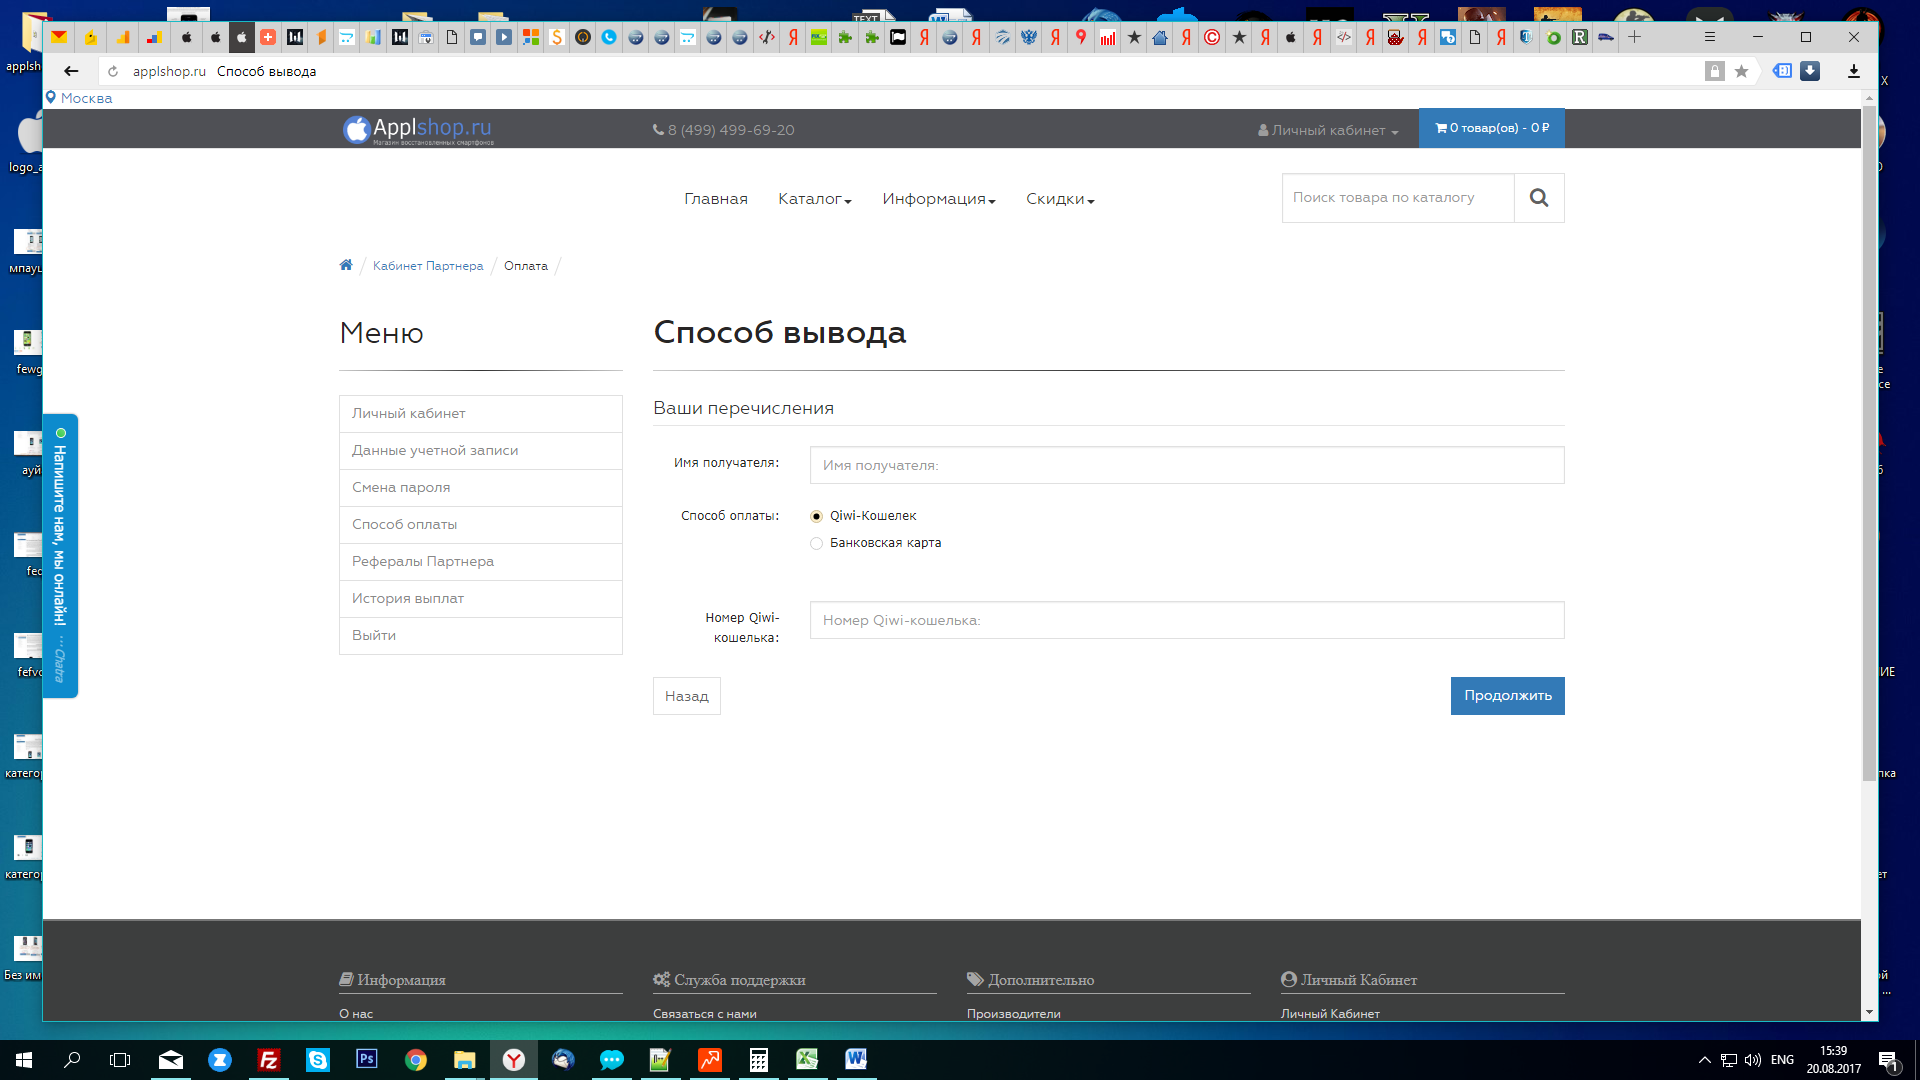Select the Qiwi-Кошелек radio option

[x=816, y=516]
